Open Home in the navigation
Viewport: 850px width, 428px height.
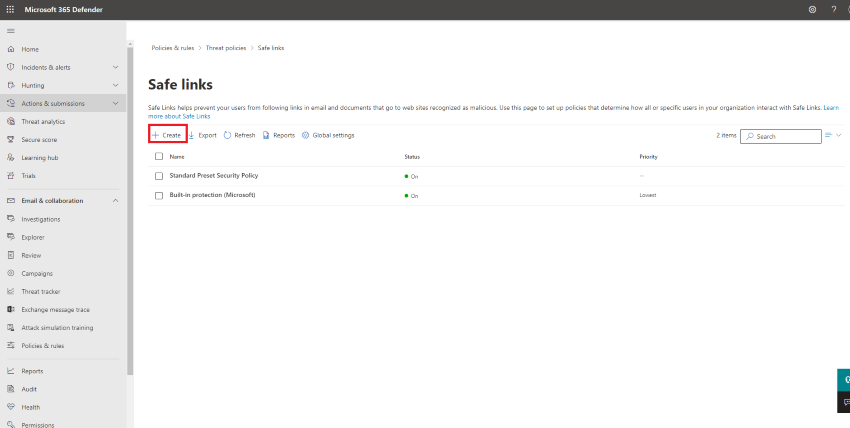pyautogui.click(x=30, y=49)
